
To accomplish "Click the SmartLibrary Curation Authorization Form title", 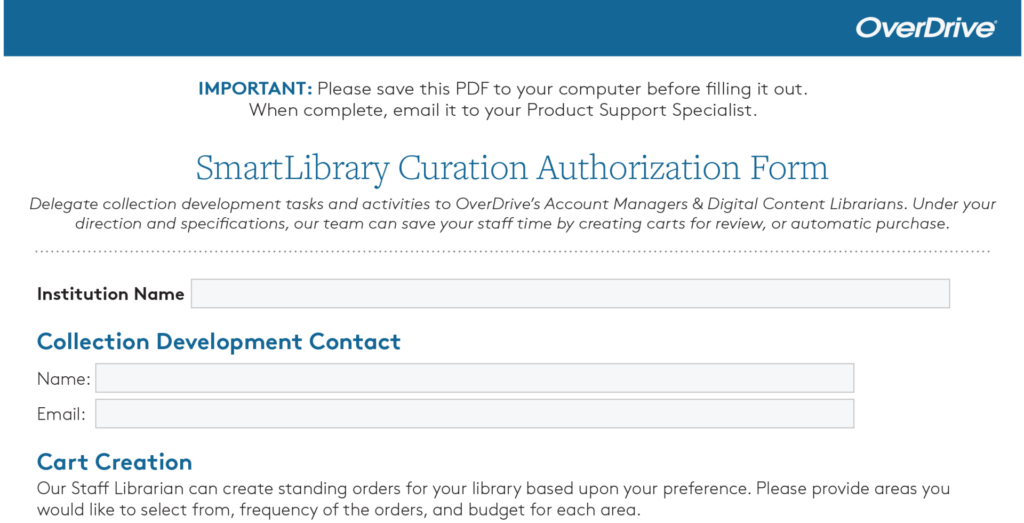I will click(x=511, y=167).
